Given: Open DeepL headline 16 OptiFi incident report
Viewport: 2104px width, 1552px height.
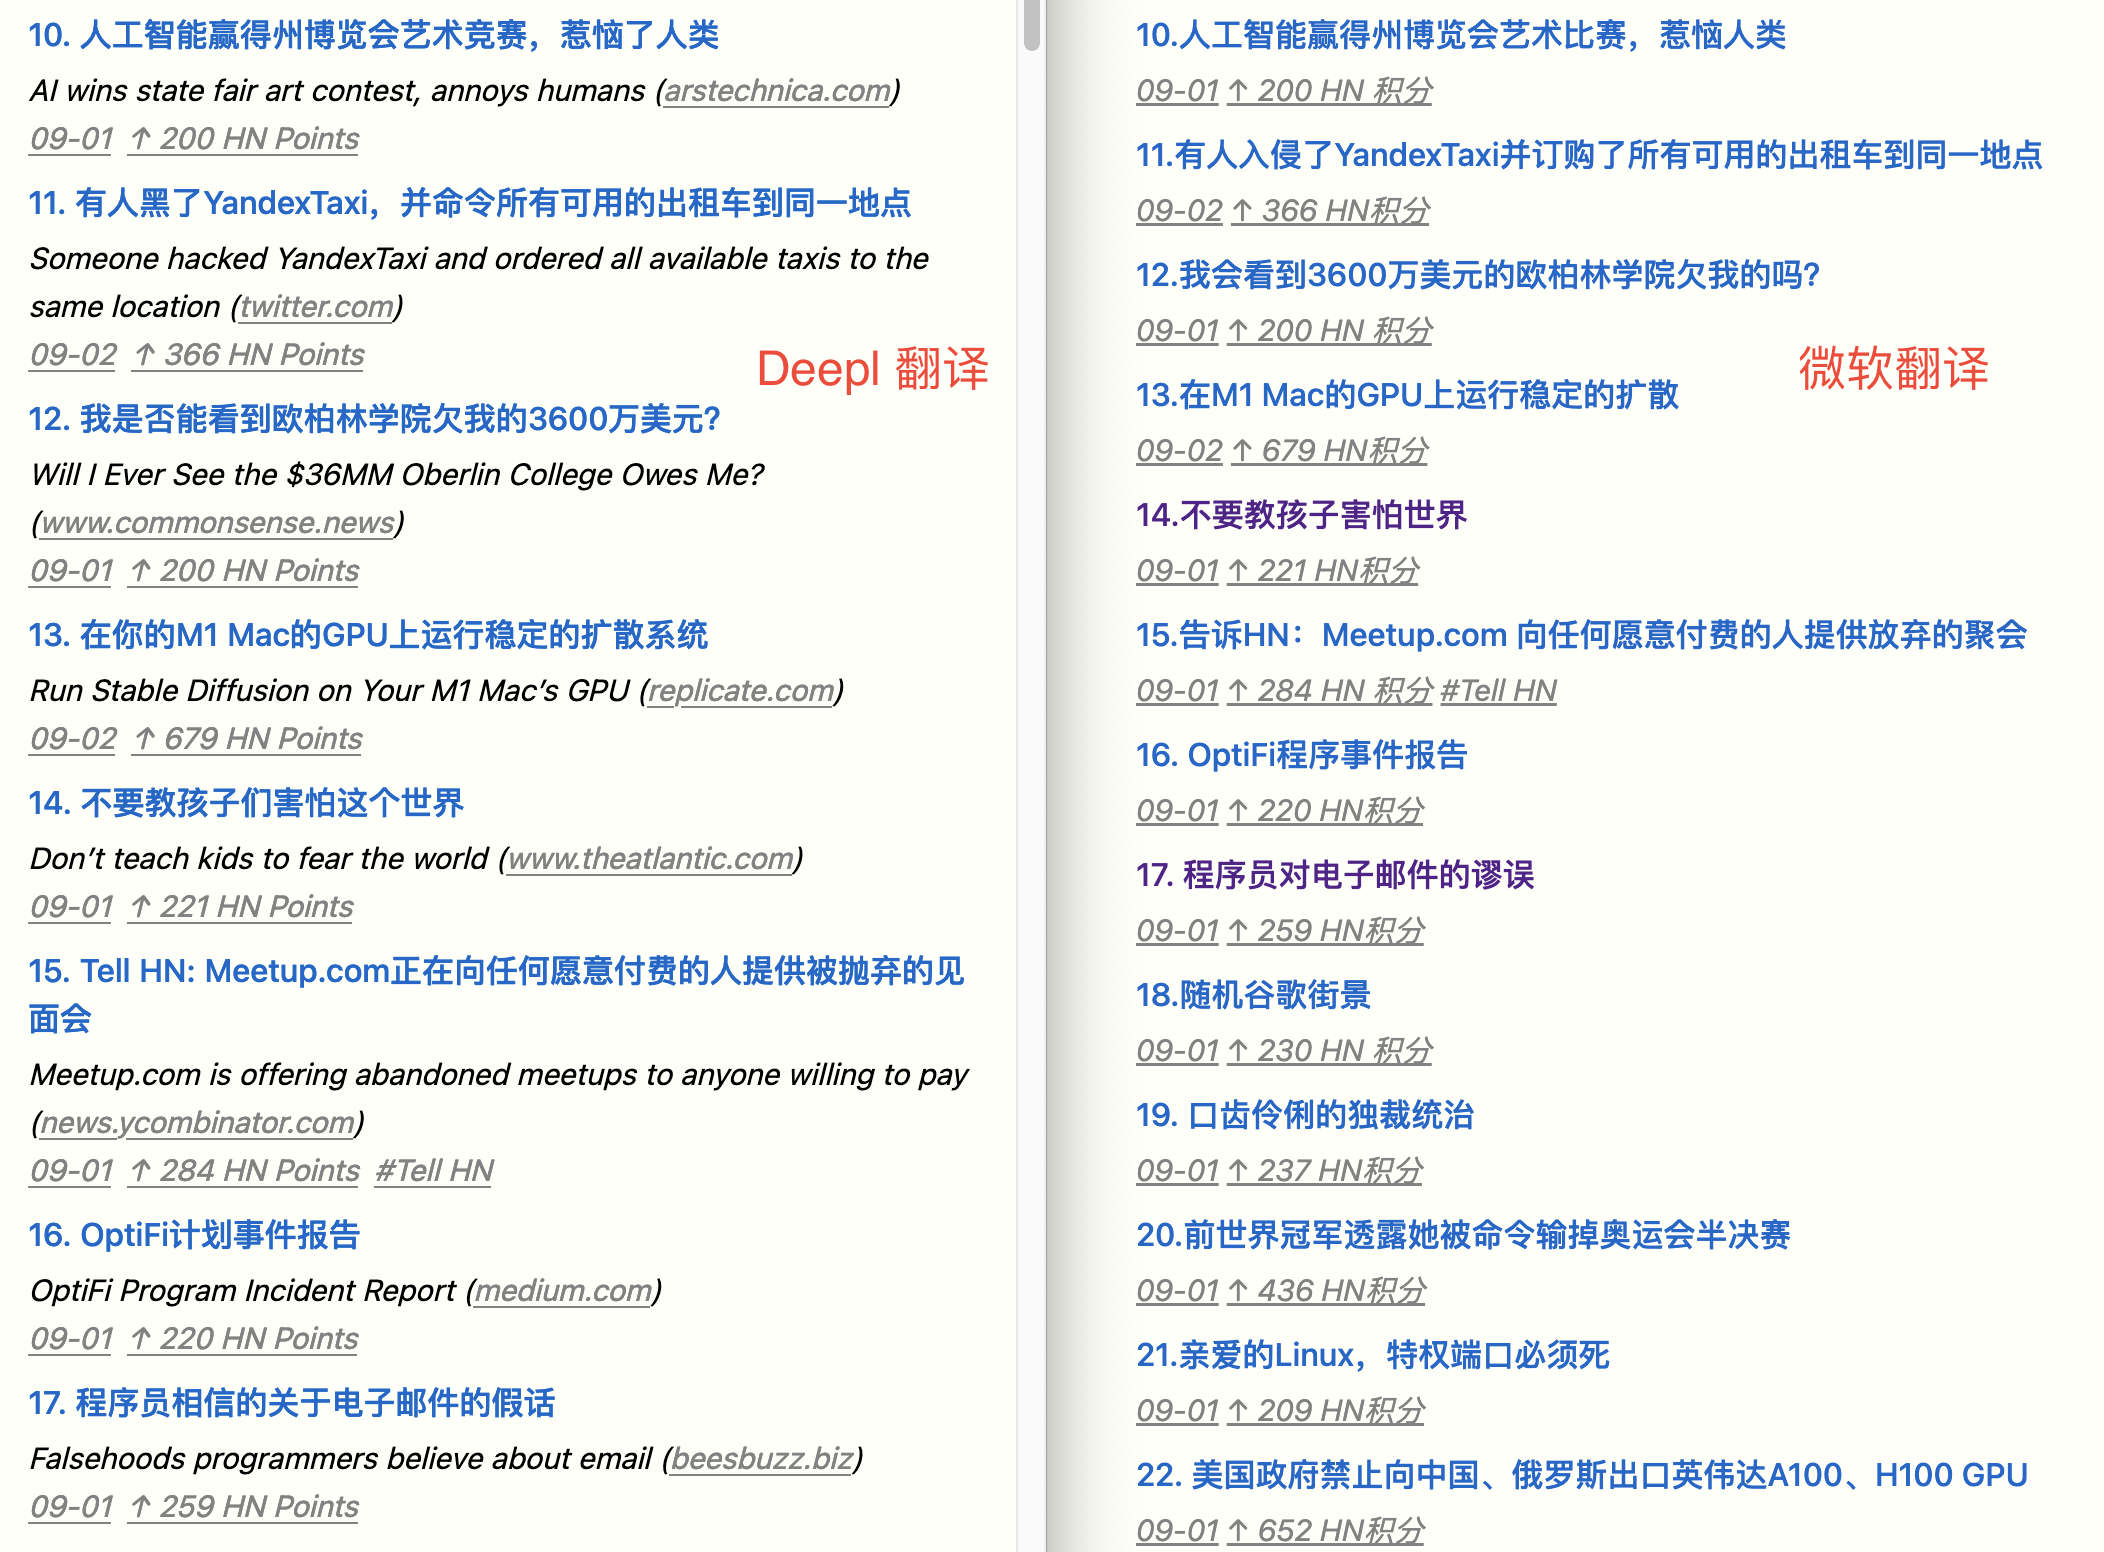Looking at the screenshot, I should click(x=194, y=1235).
